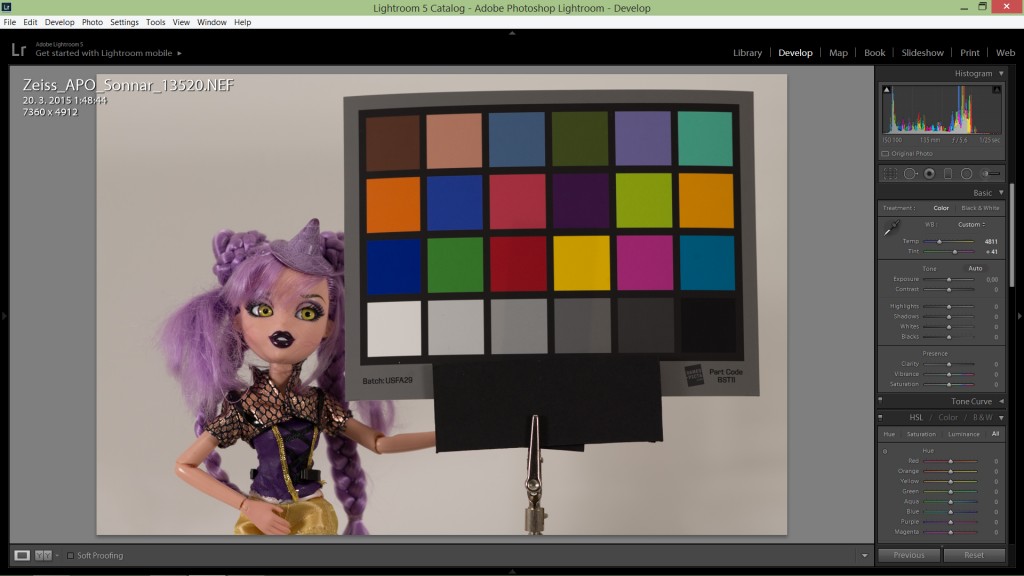Show All HSL sliders
The height and width of the screenshot is (576, 1024).
[x=995, y=434]
